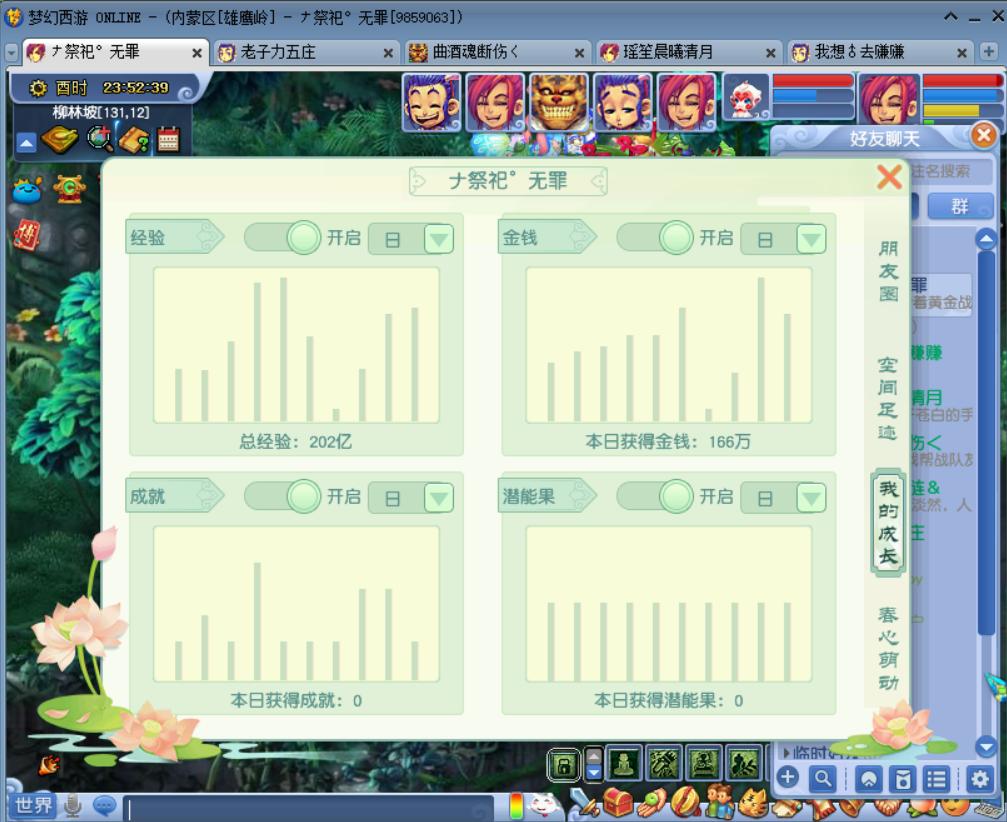This screenshot has height=822, width=1007.
Task: Click the white fox emoticon icon
Action: click(x=544, y=805)
